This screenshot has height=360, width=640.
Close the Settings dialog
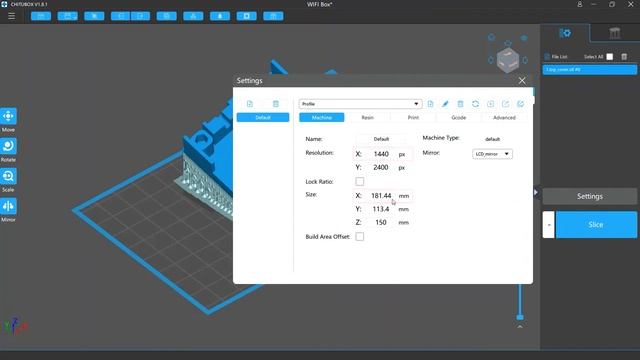click(x=522, y=80)
